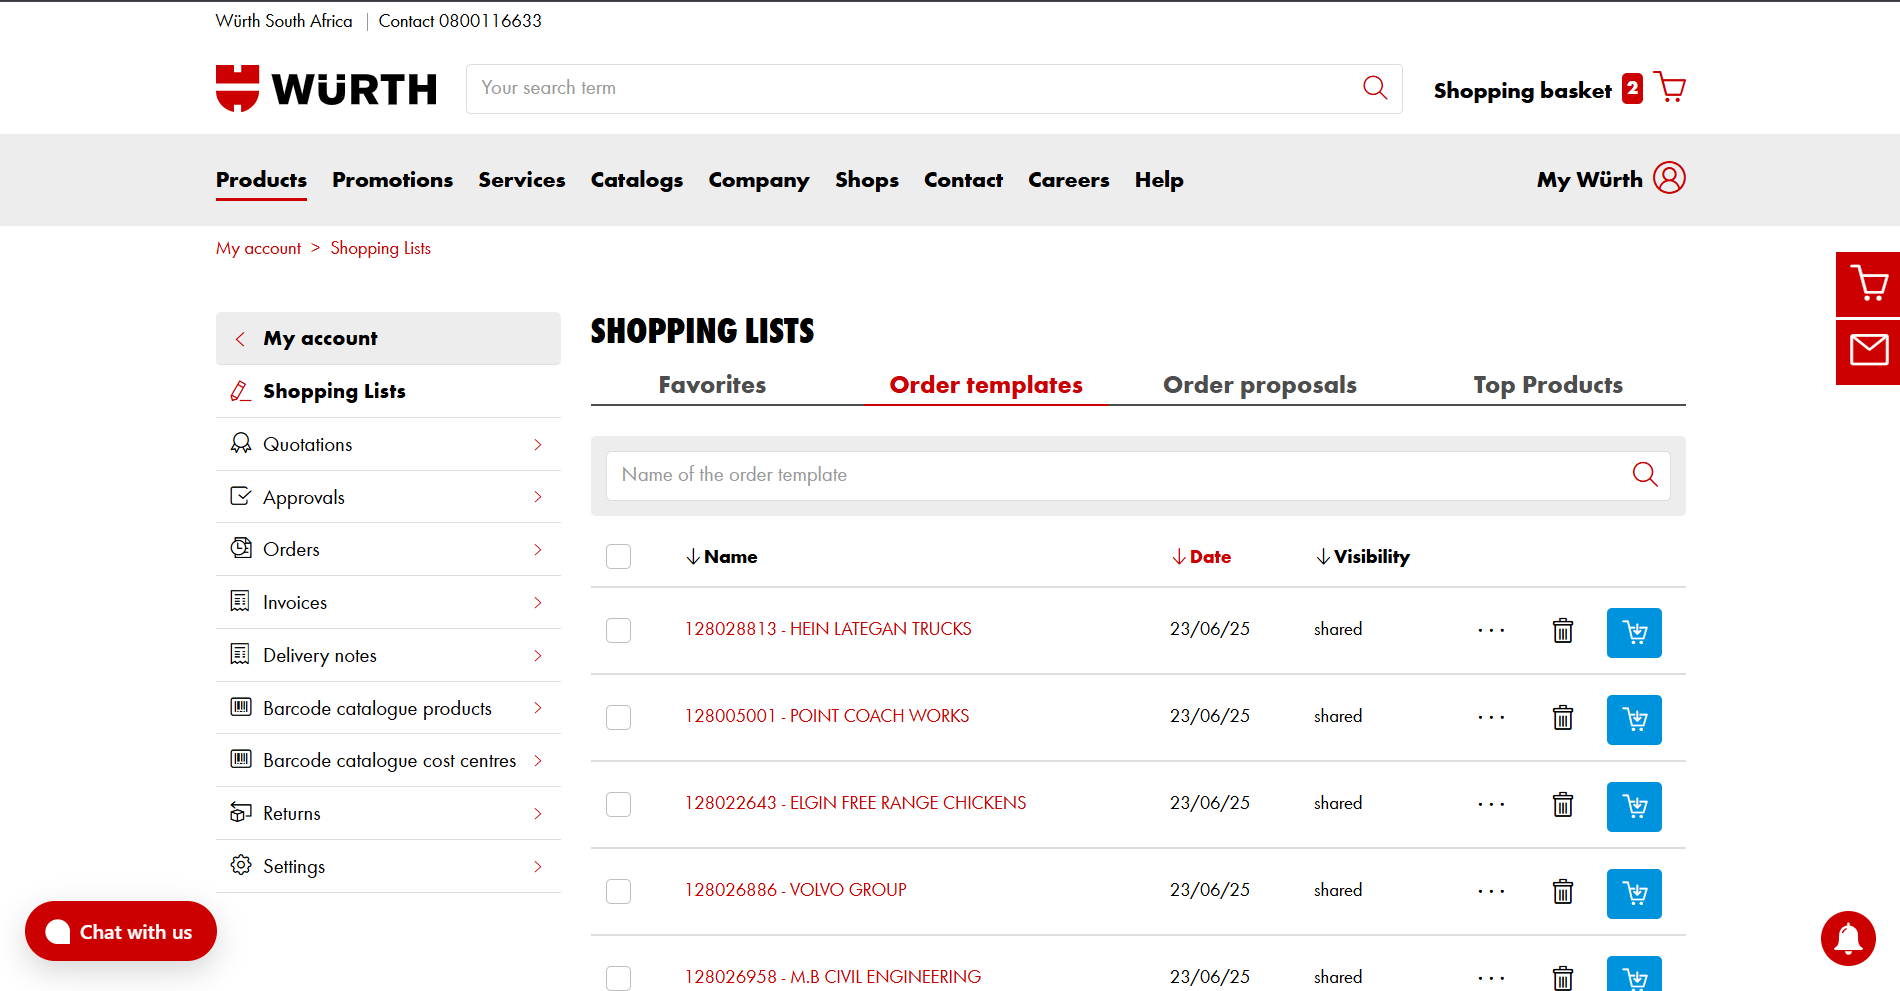This screenshot has height=991, width=1900.
Task: Start a chat via Chat with us button
Action: click(x=121, y=931)
